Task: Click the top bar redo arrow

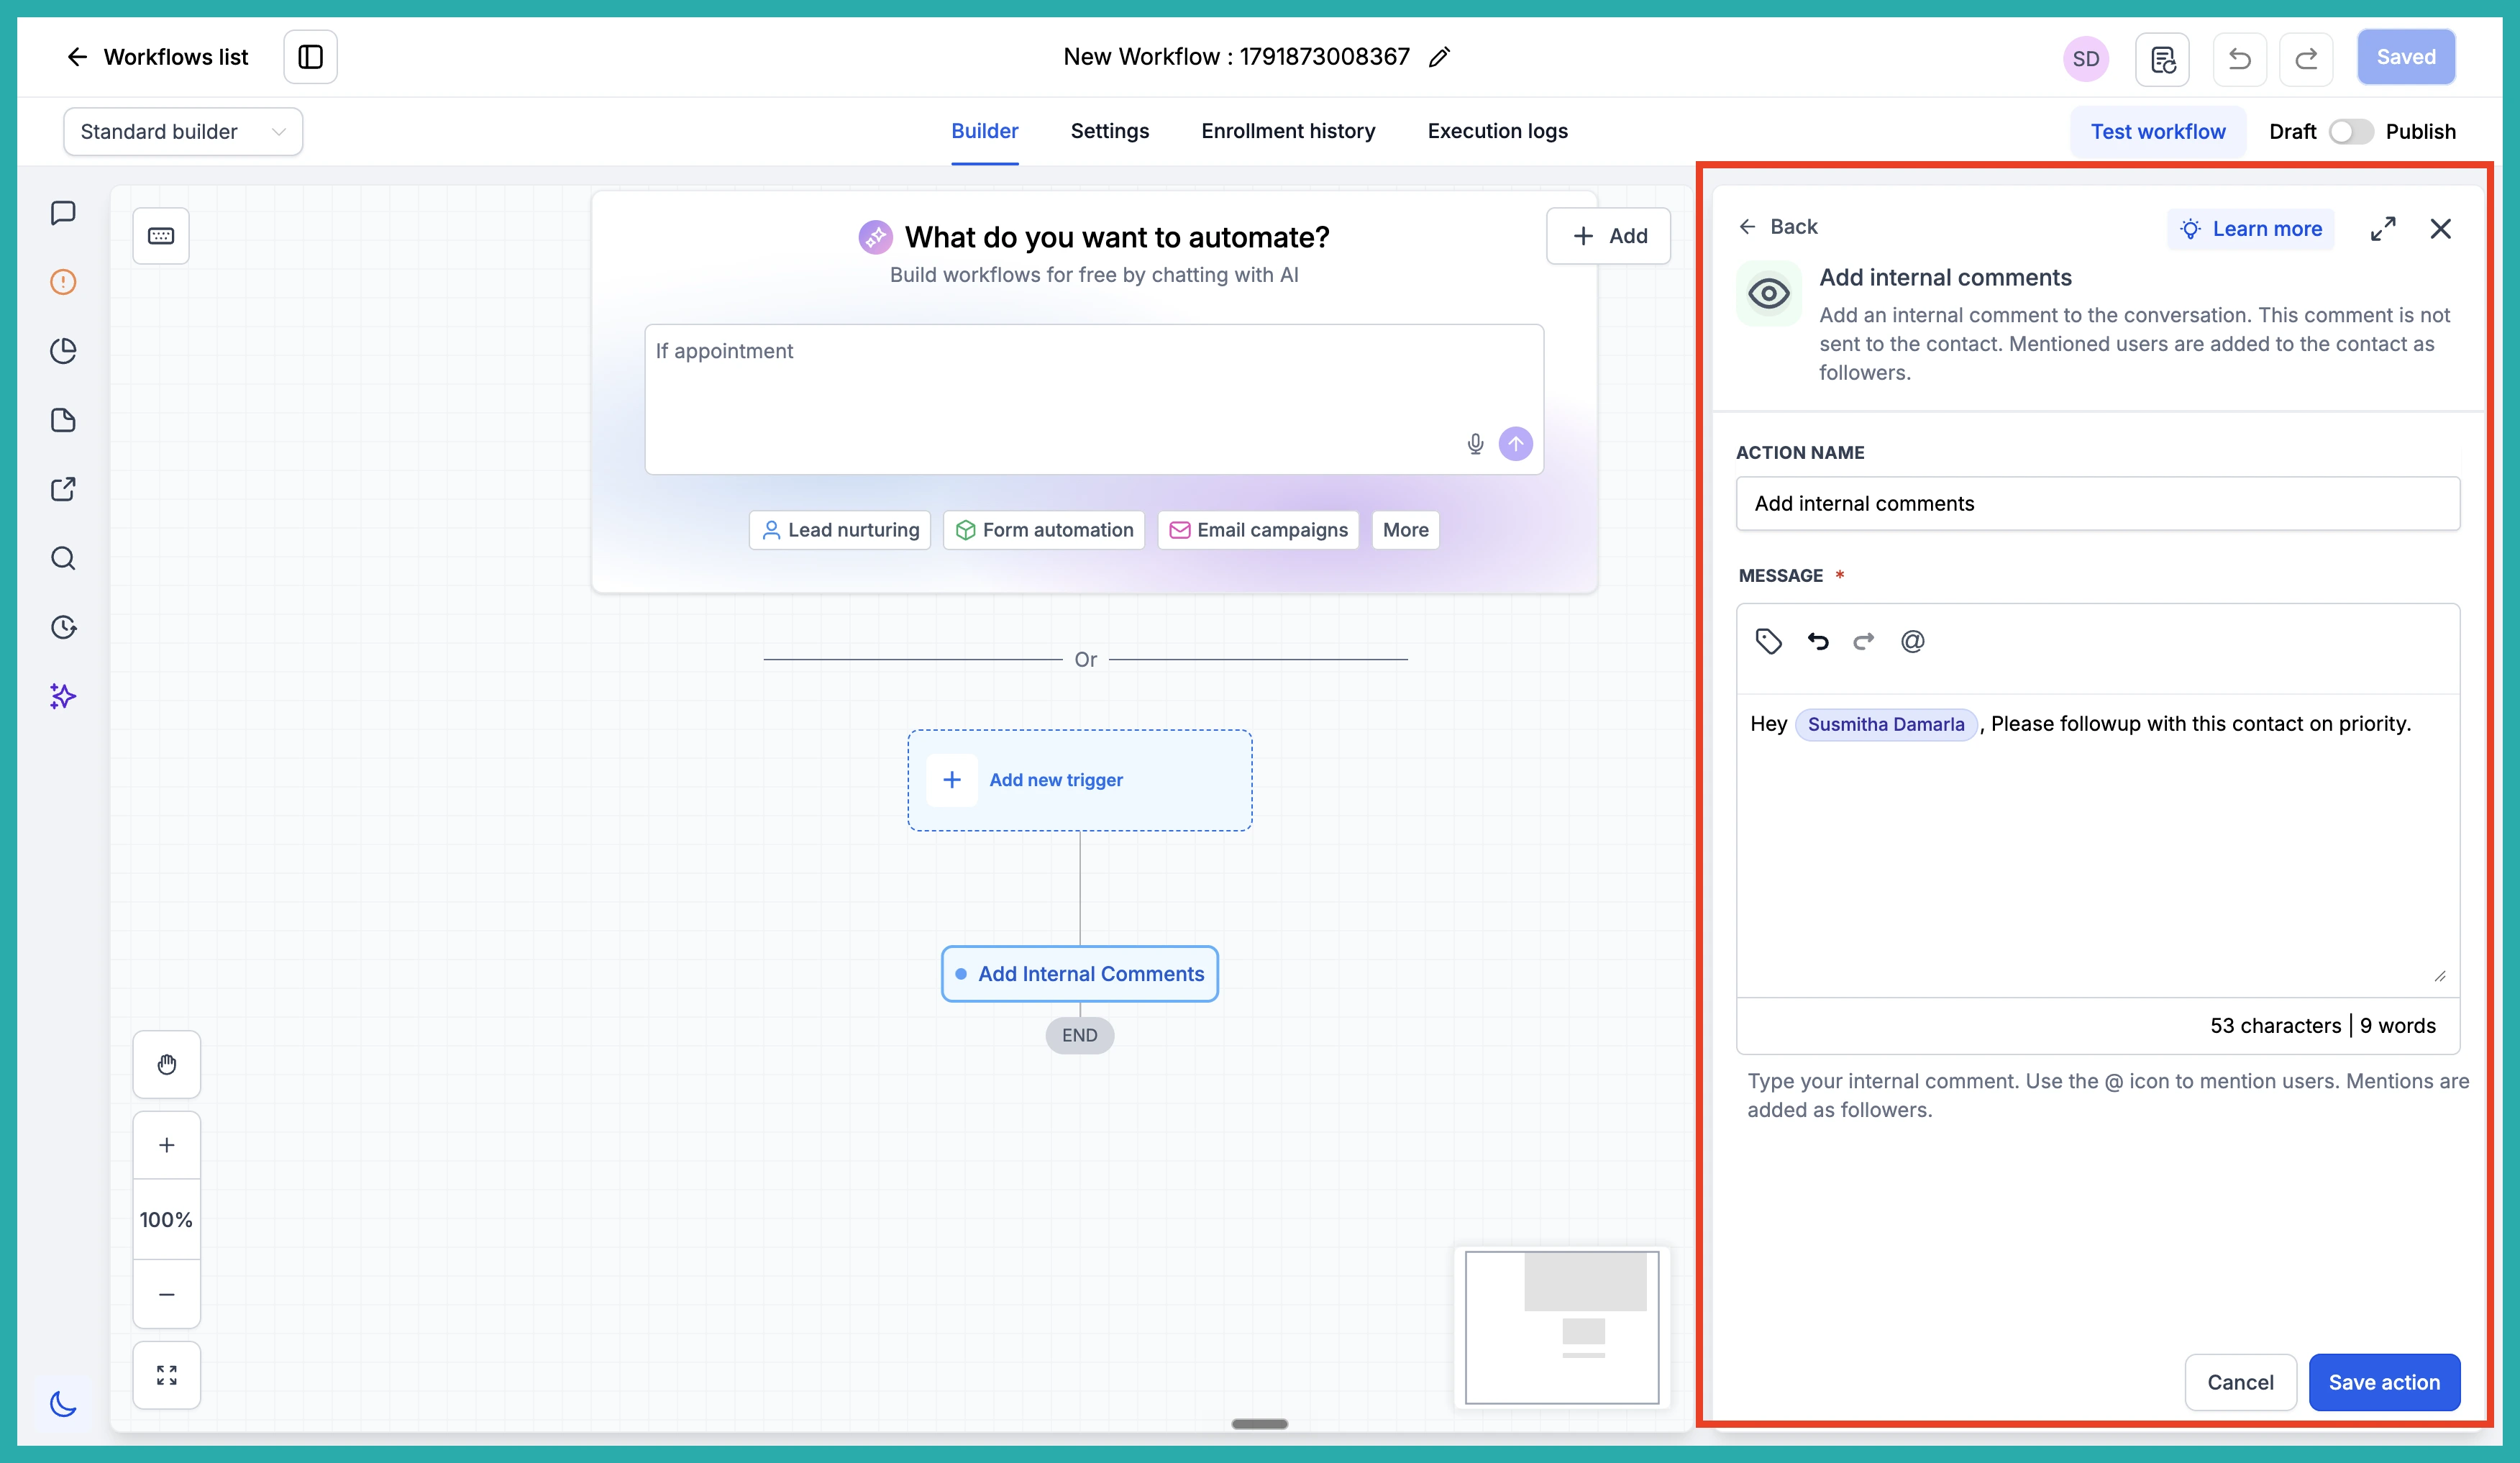Action: pos(2306,59)
